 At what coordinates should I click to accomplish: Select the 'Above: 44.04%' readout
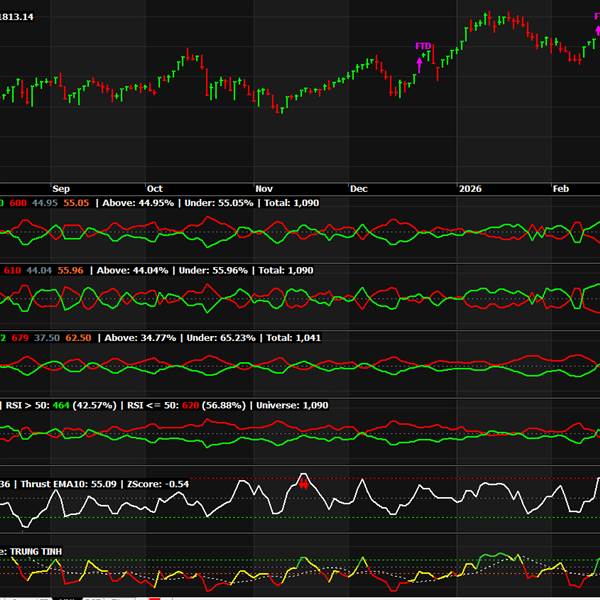point(132,270)
